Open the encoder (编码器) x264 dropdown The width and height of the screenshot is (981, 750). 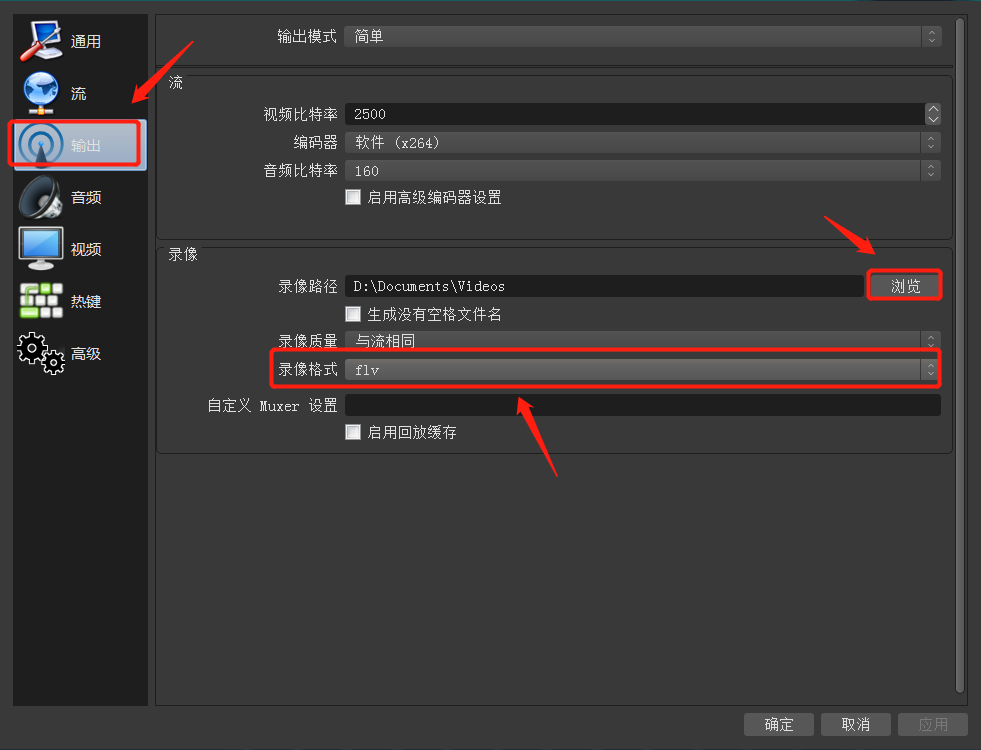point(642,143)
